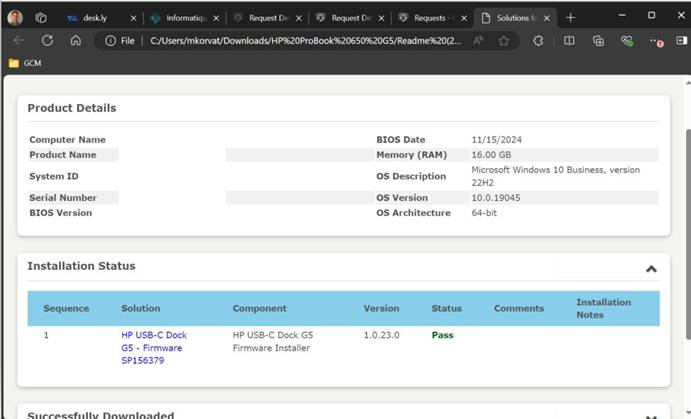Open the sidebar icon at toolbar end

point(681,41)
